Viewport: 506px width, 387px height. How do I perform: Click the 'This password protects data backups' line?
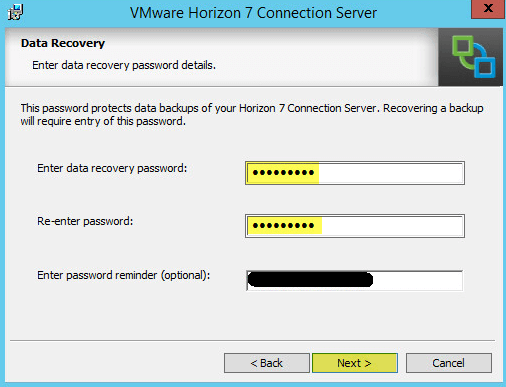tap(252, 108)
